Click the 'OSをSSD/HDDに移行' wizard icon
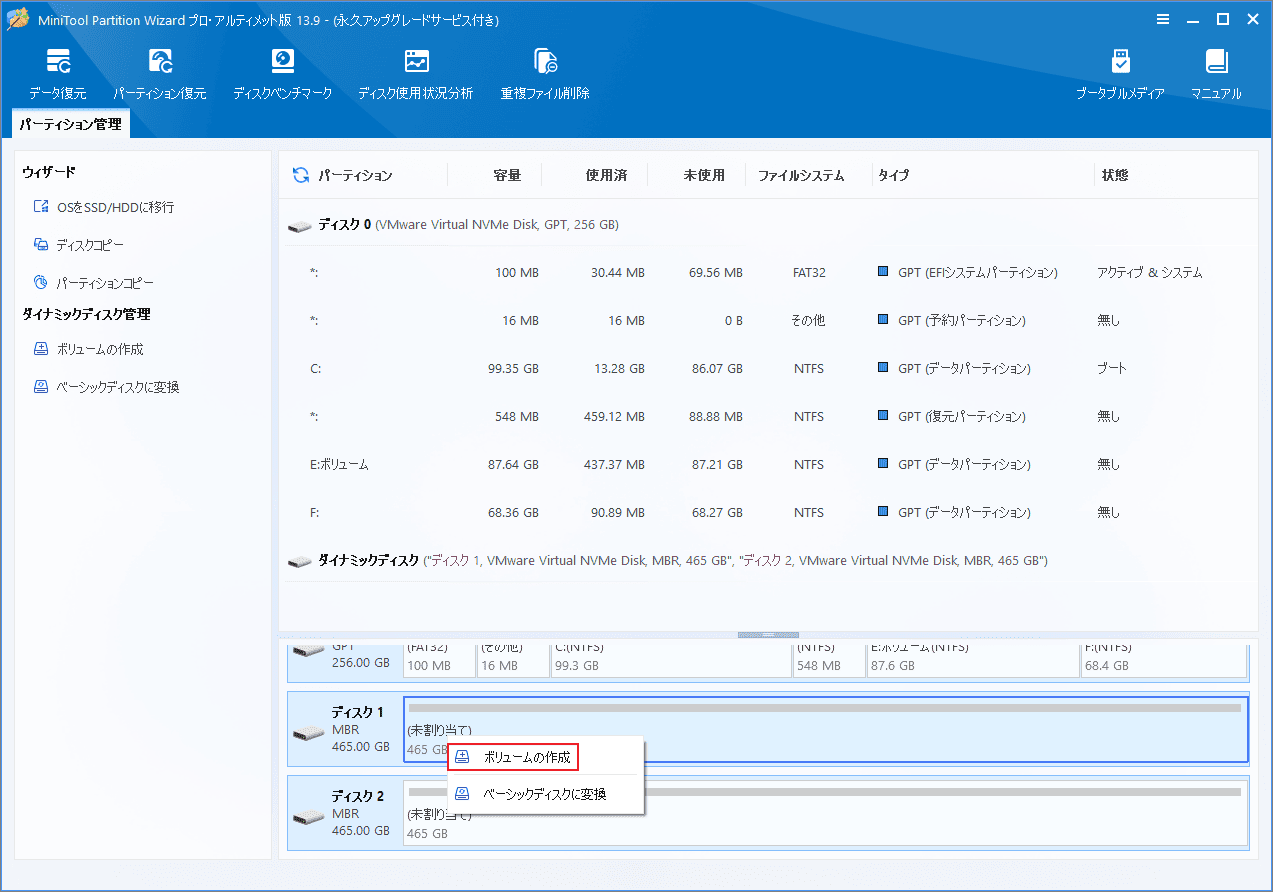This screenshot has height=892, width=1273. coord(41,207)
